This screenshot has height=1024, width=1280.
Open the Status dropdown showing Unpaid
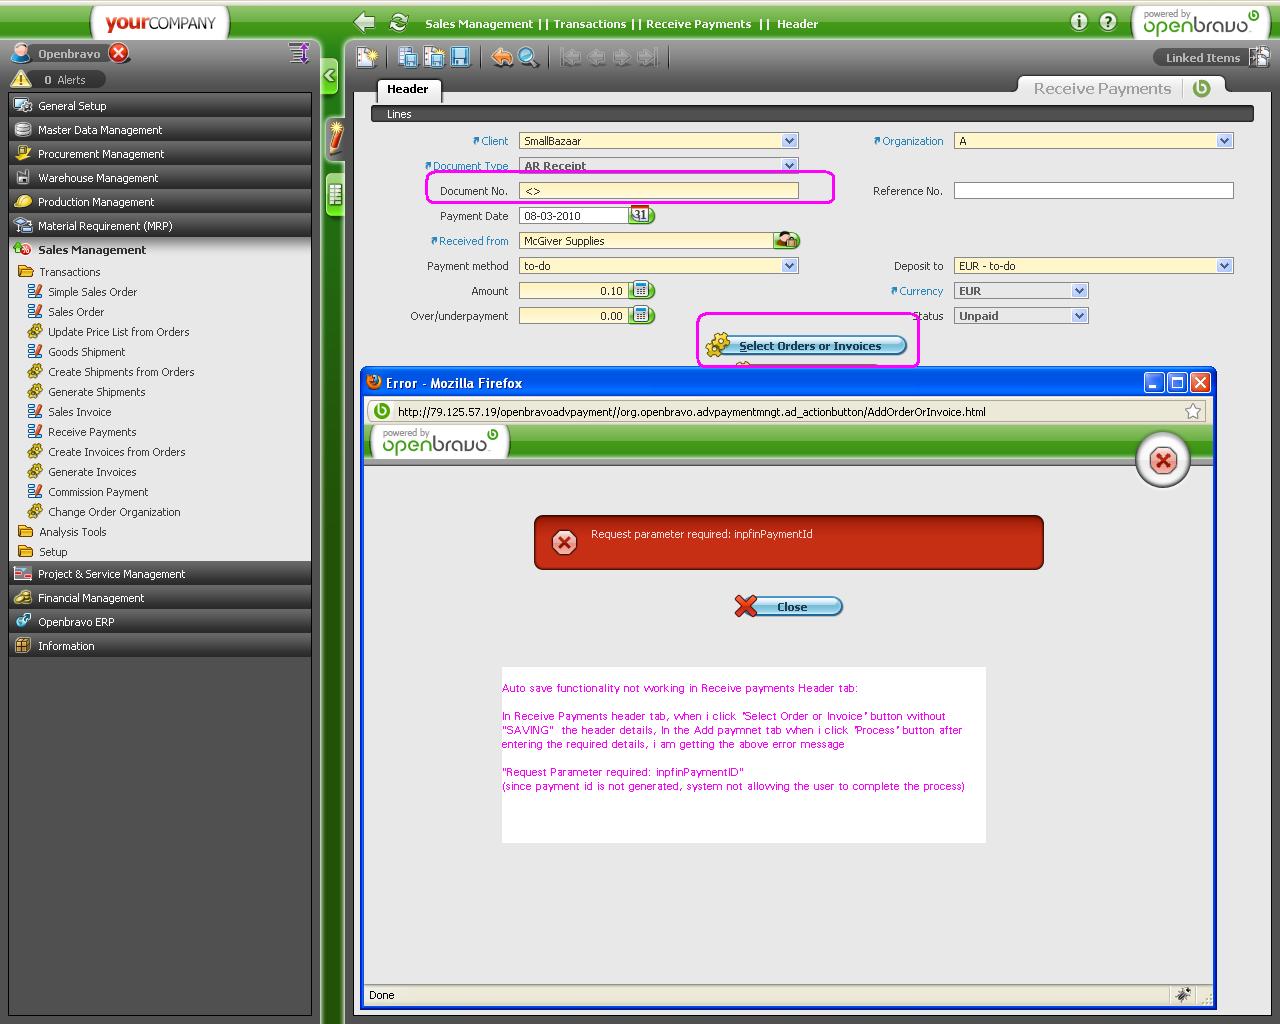pyautogui.click(x=1079, y=316)
